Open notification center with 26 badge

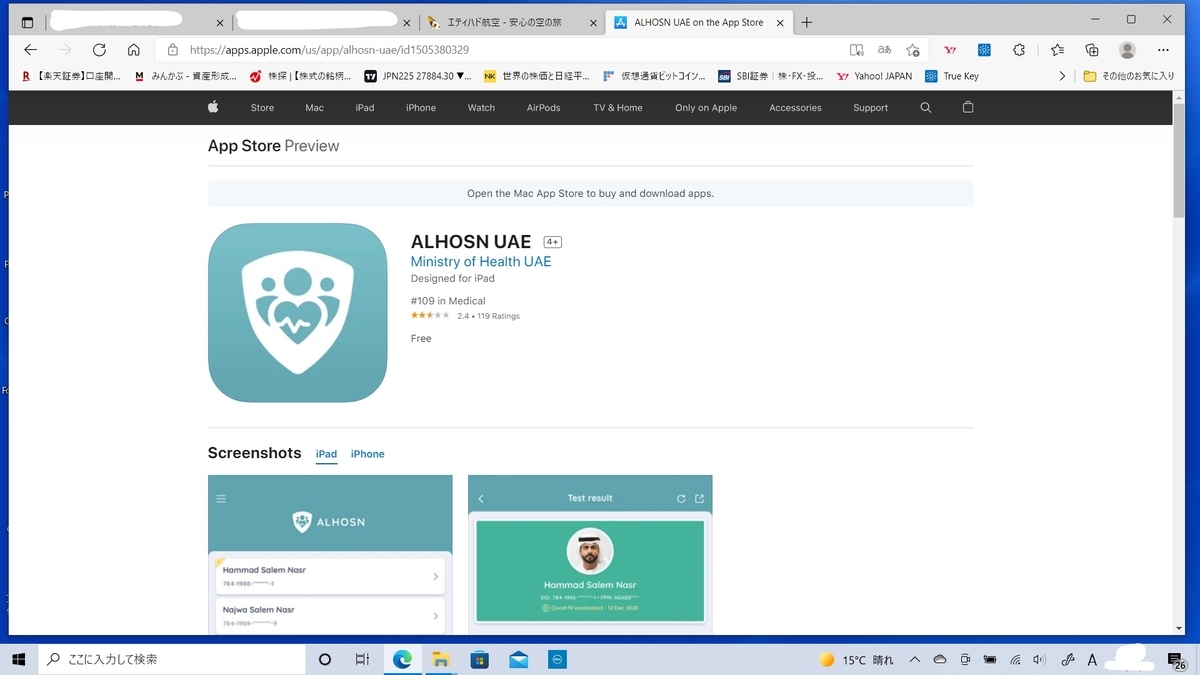1177,660
